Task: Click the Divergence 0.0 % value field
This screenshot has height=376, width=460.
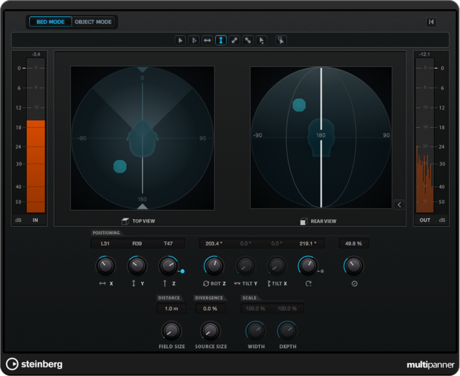Action: click(x=210, y=309)
